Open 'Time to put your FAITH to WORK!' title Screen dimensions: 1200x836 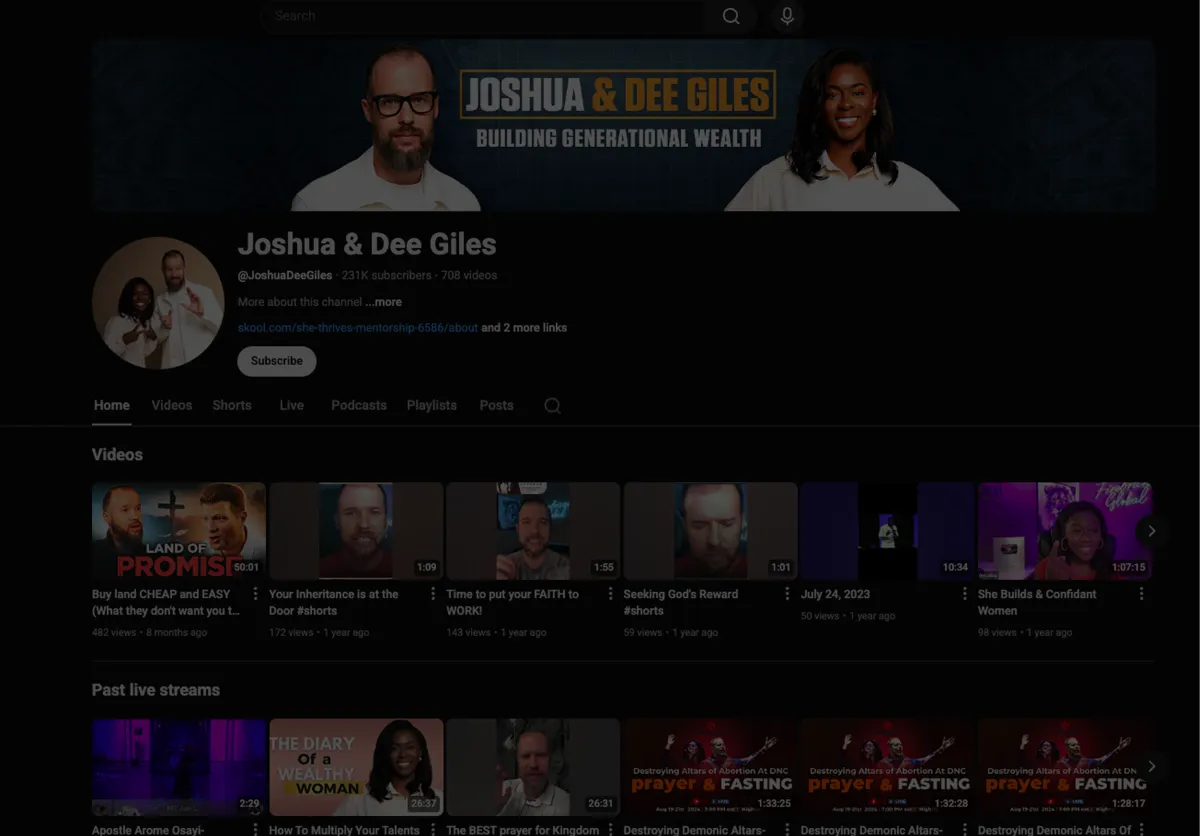click(x=513, y=602)
